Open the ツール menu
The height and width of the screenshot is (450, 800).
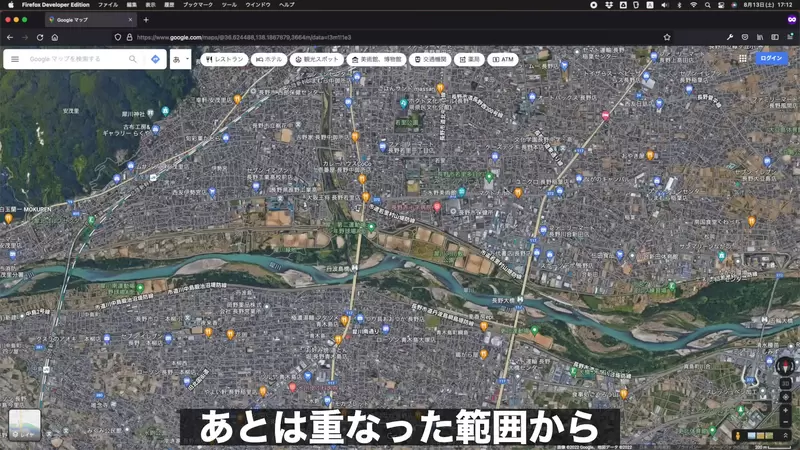(229, 5)
